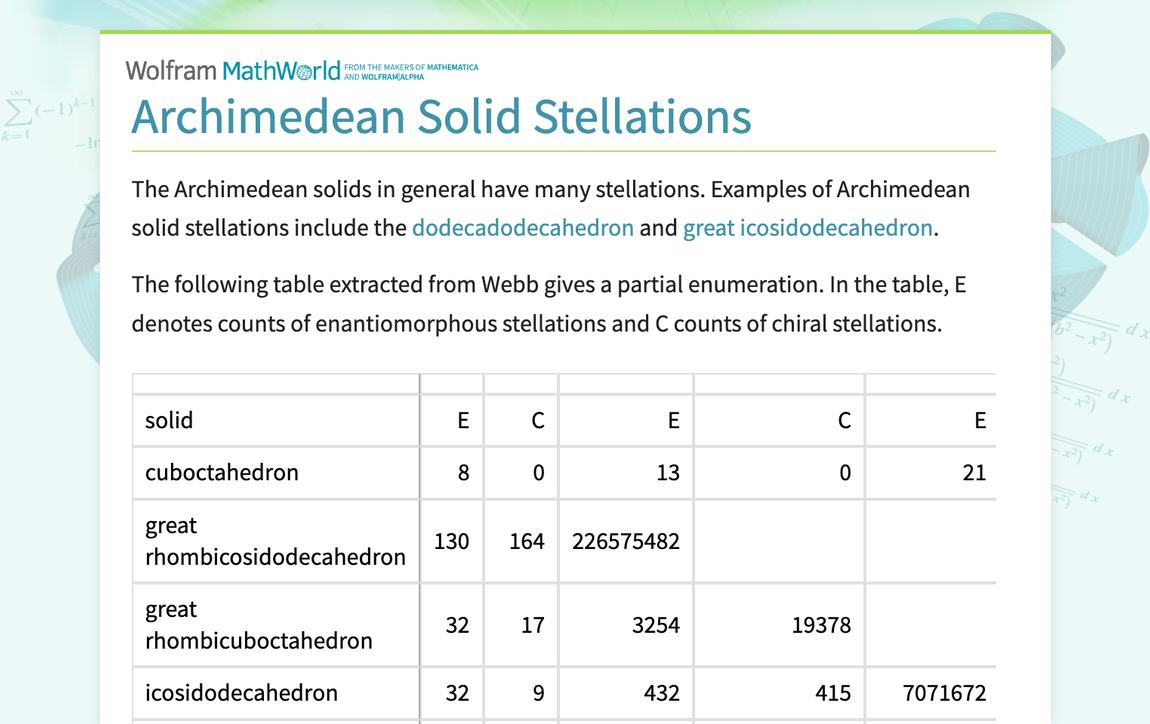The height and width of the screenshot is (724, 1150).
Task: Follow the great icosidodecahedron hyperlink
Action: (807, 227)
